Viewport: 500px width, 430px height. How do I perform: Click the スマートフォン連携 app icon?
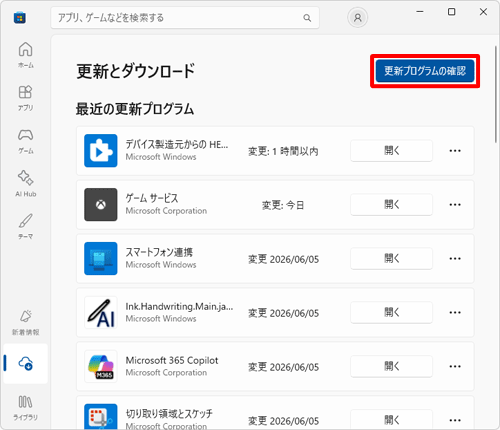click(x=101, y=259)
